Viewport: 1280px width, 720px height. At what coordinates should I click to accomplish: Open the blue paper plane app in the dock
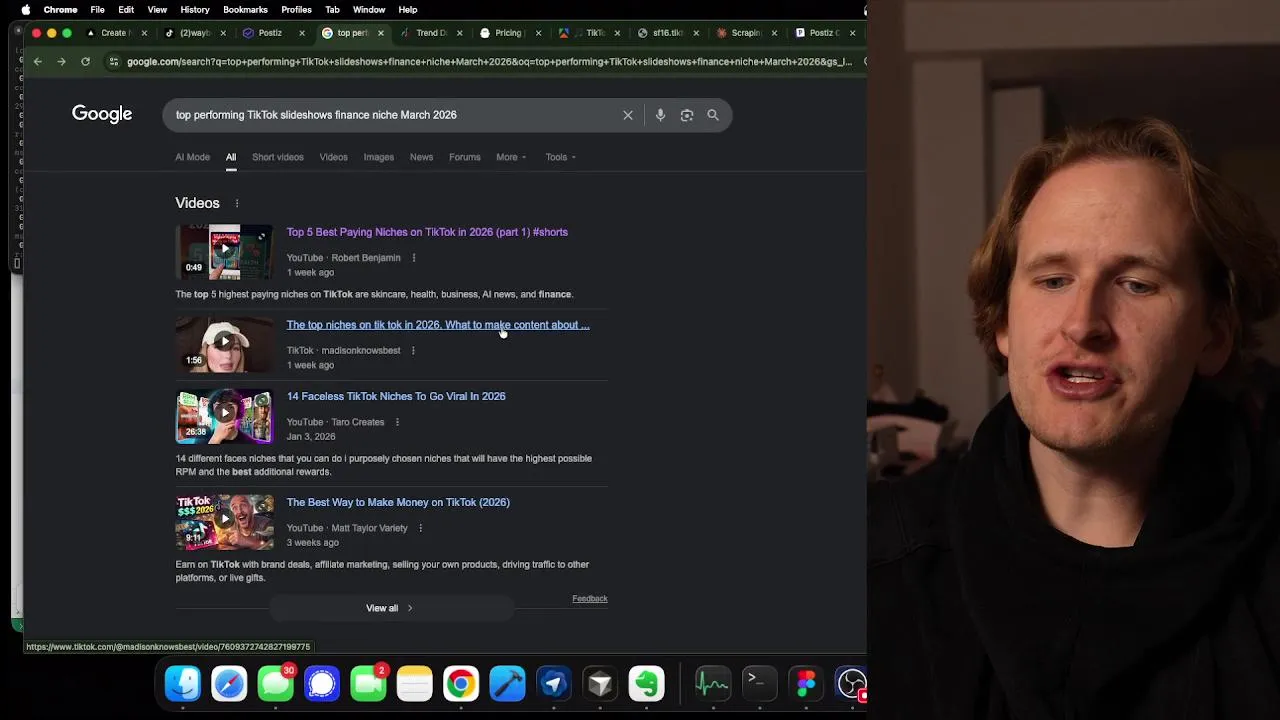click(554, 684)
